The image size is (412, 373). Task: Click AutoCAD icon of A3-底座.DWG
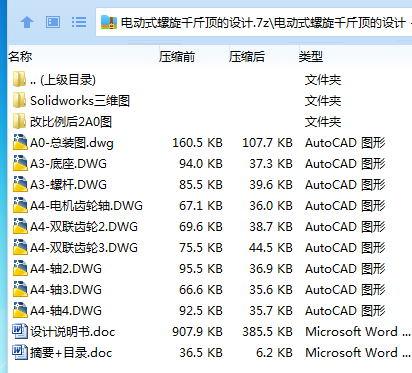click(x=20, y=163)
